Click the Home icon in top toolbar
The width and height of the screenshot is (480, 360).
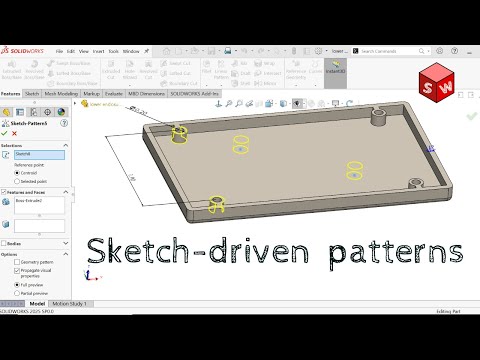point(166,51)
